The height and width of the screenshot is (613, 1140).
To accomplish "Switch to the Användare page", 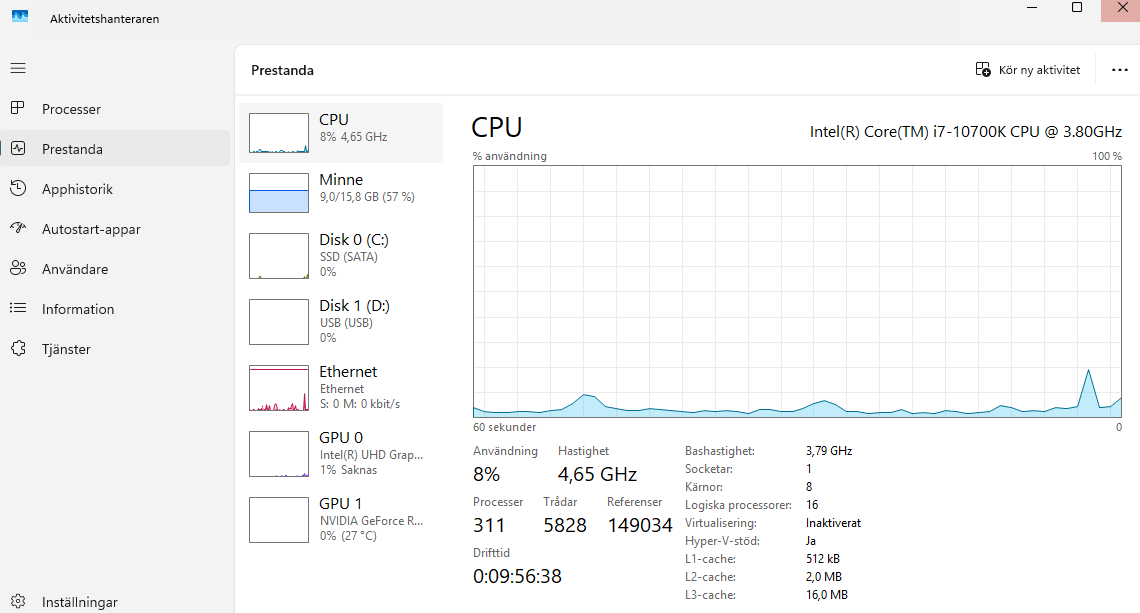I will 115,269.
